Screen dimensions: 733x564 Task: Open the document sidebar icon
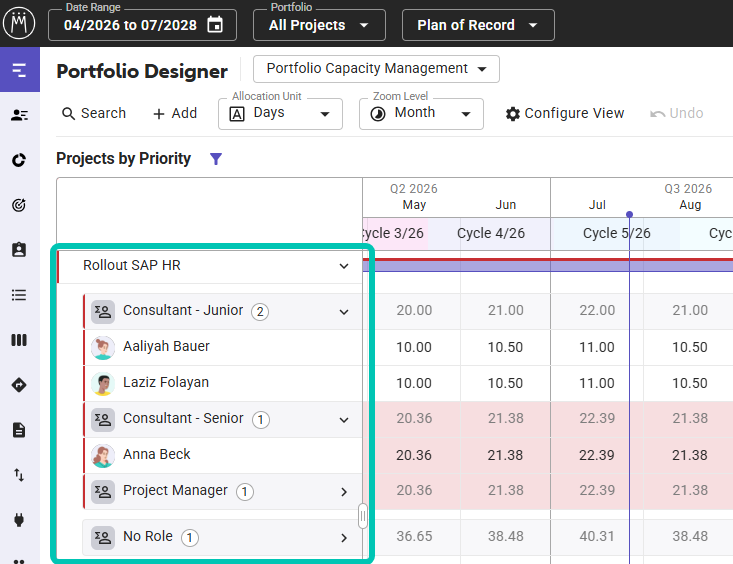point(19,430)
